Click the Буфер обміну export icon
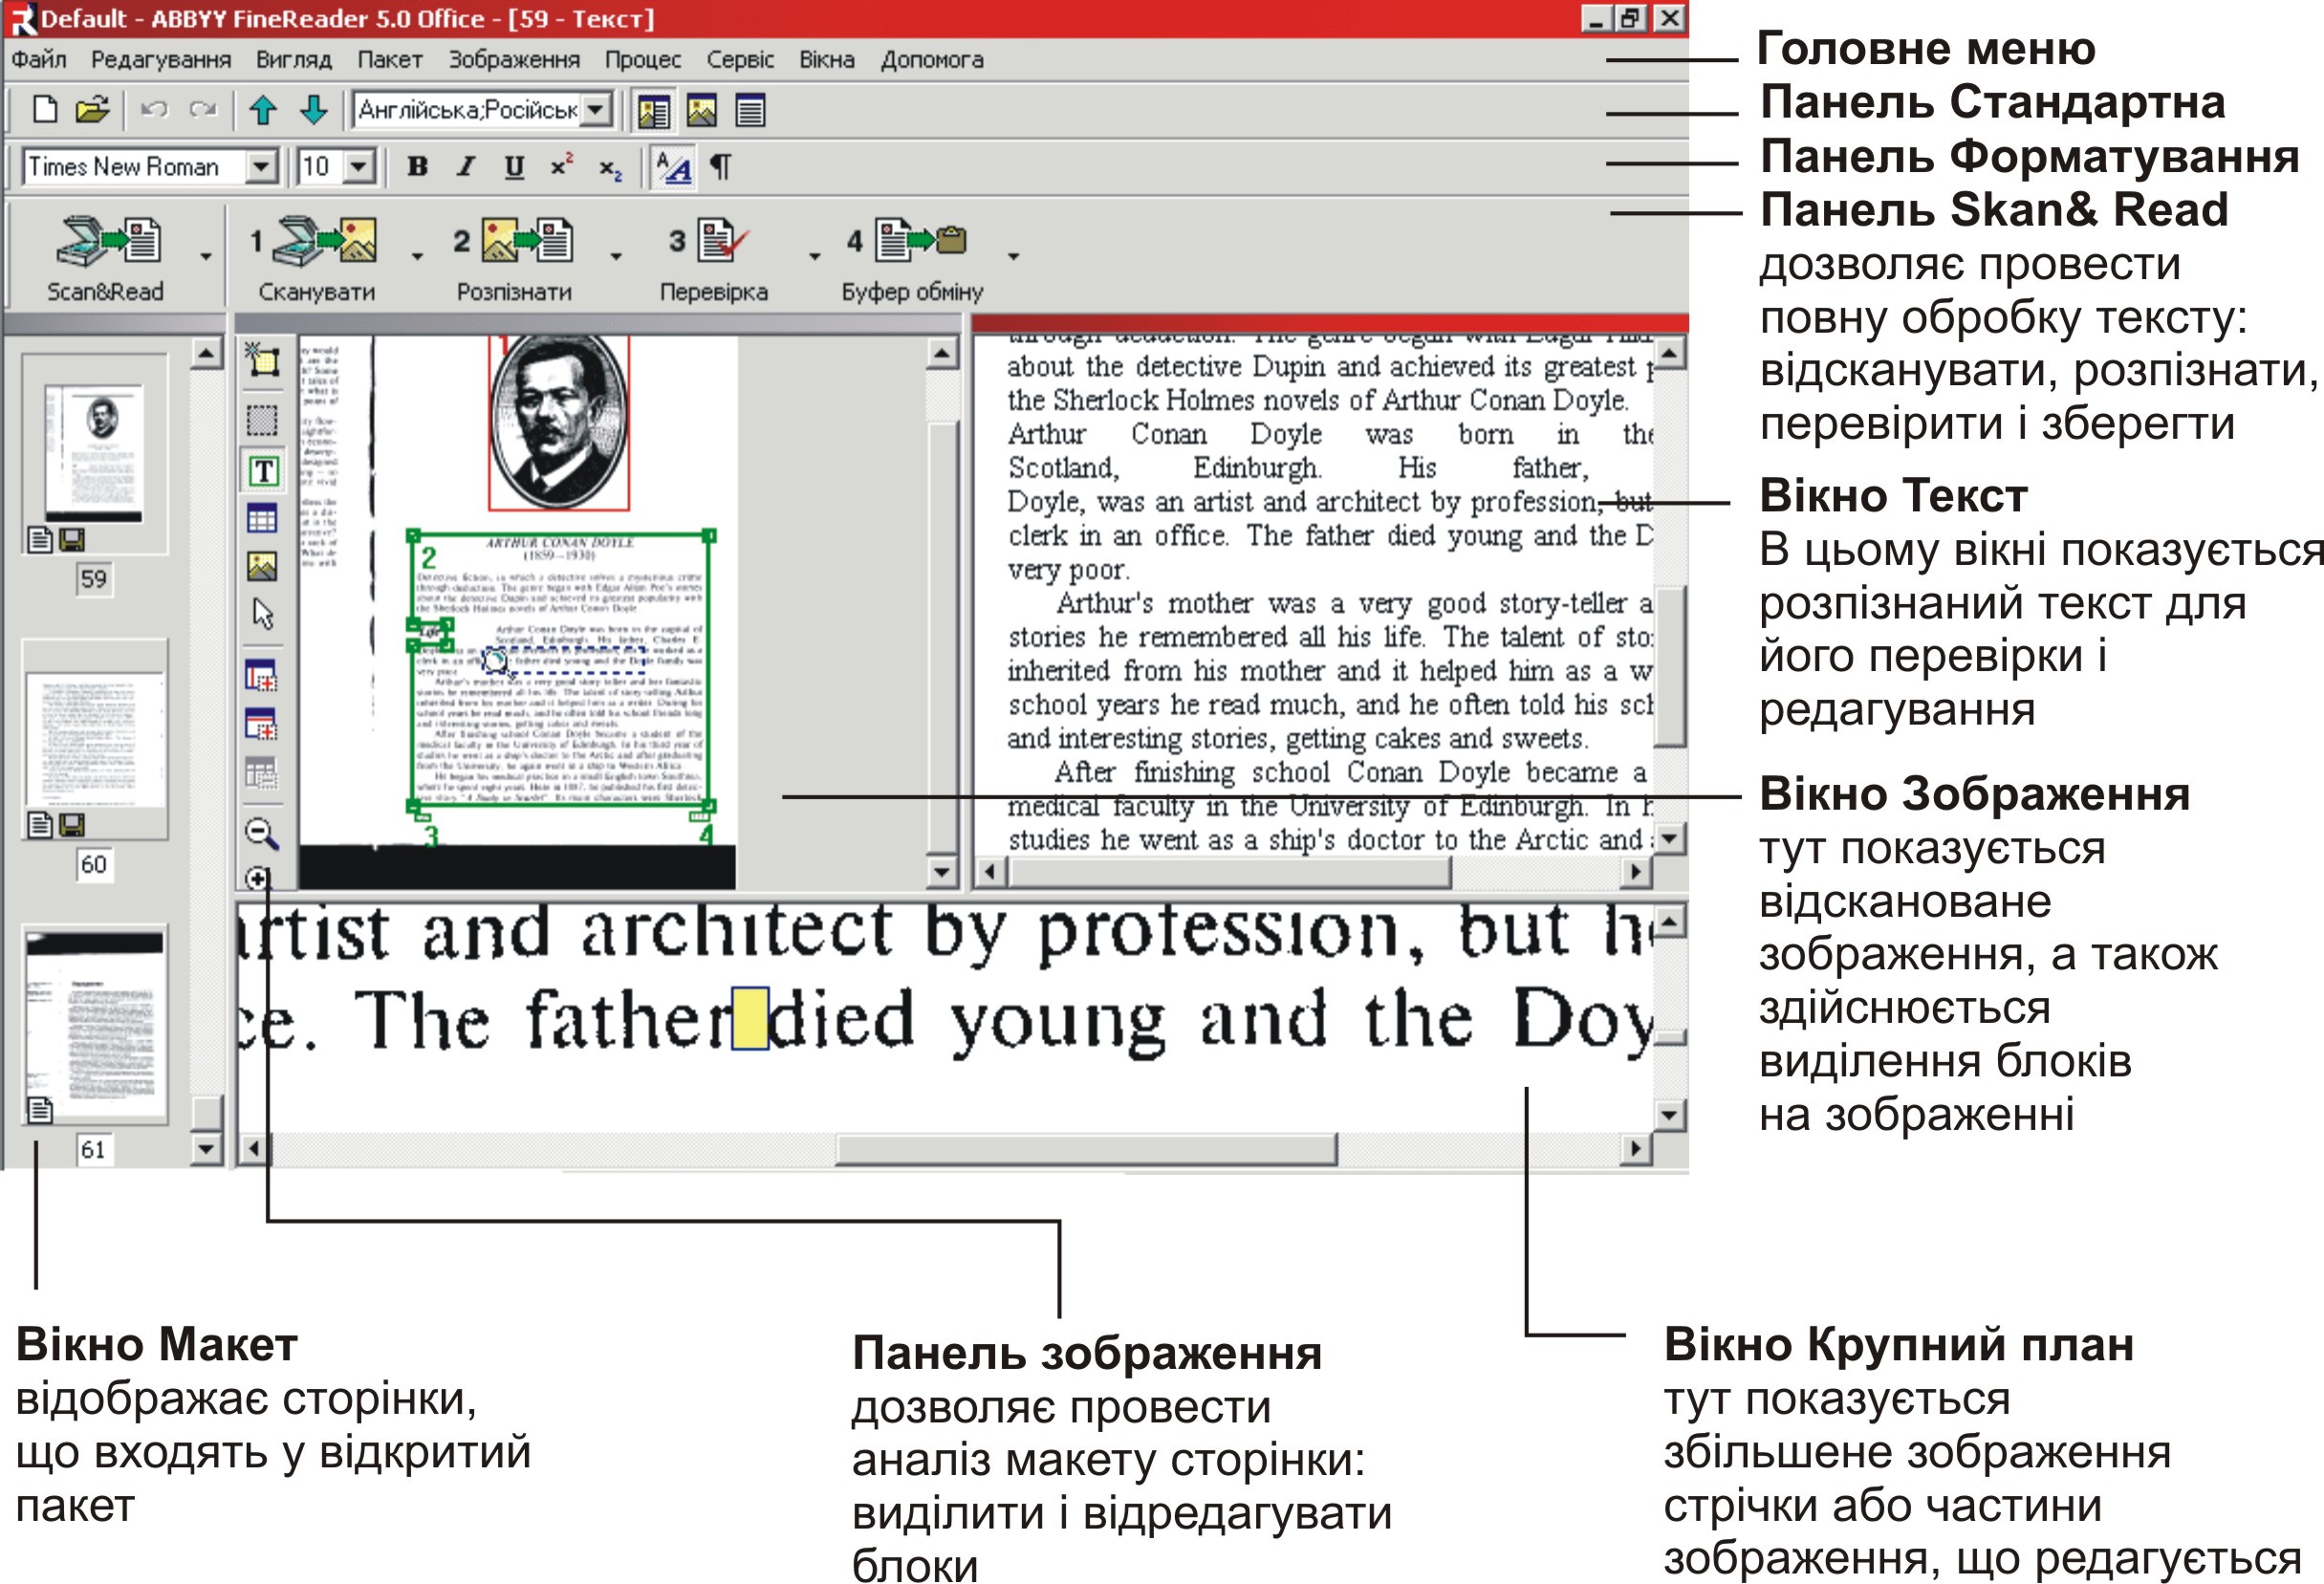Viewport: 2324px width, 1584px height. pyautogui.click(x=920, y=240)
